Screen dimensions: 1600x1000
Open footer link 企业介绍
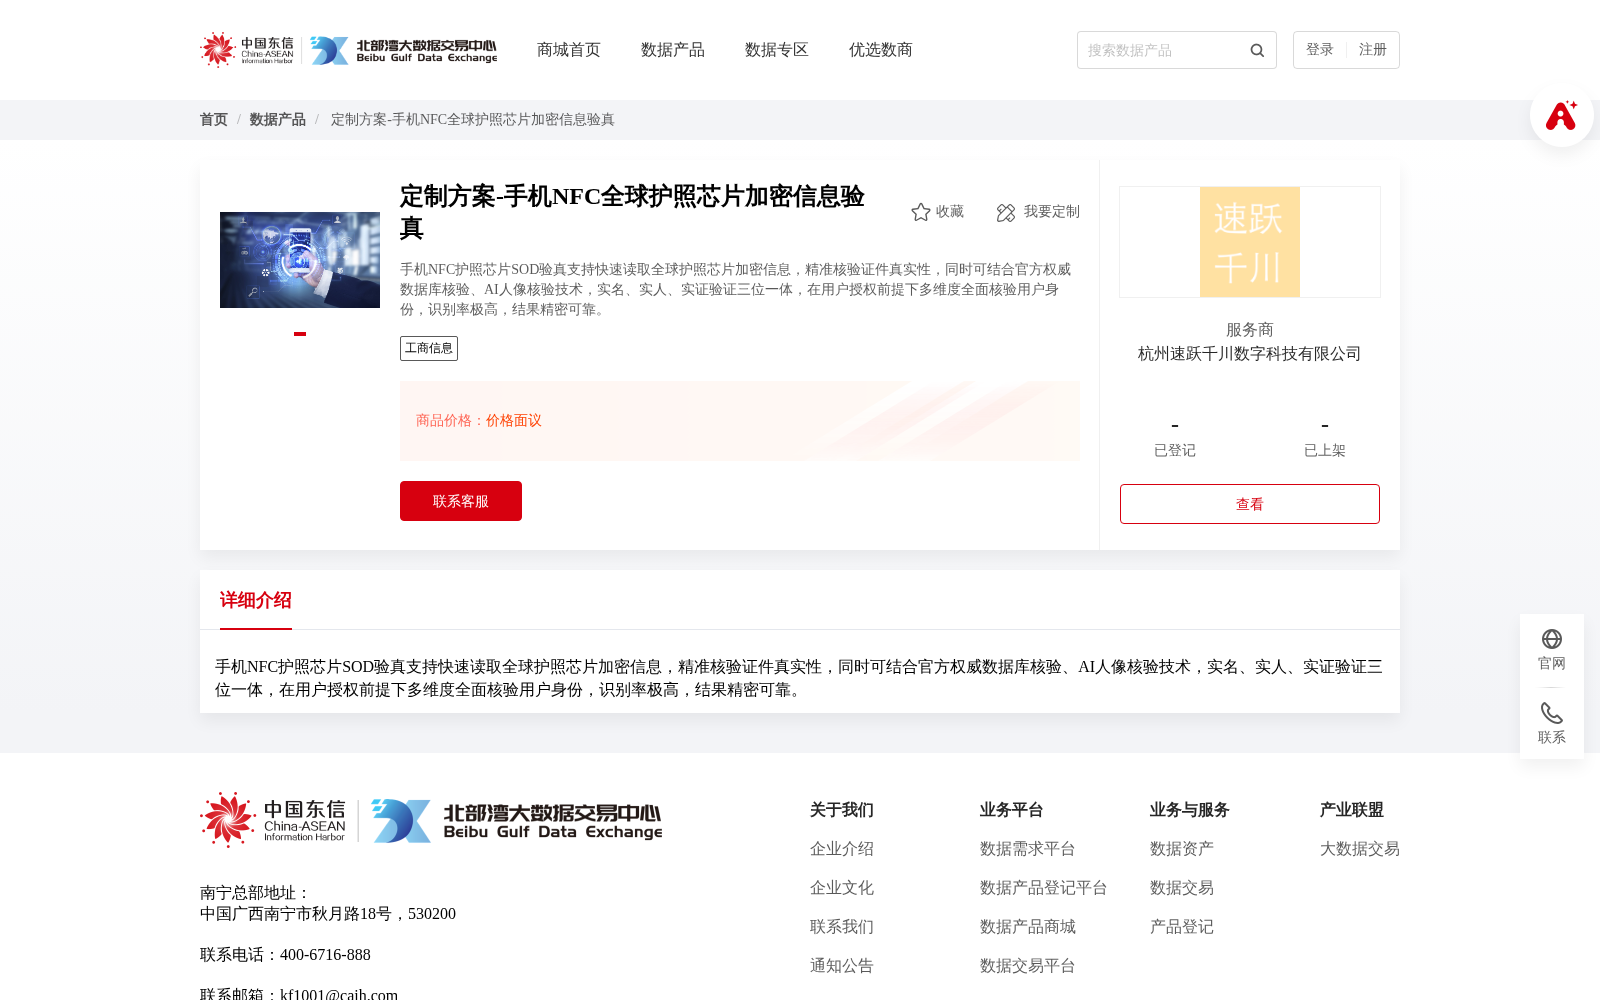click(842, 849)
